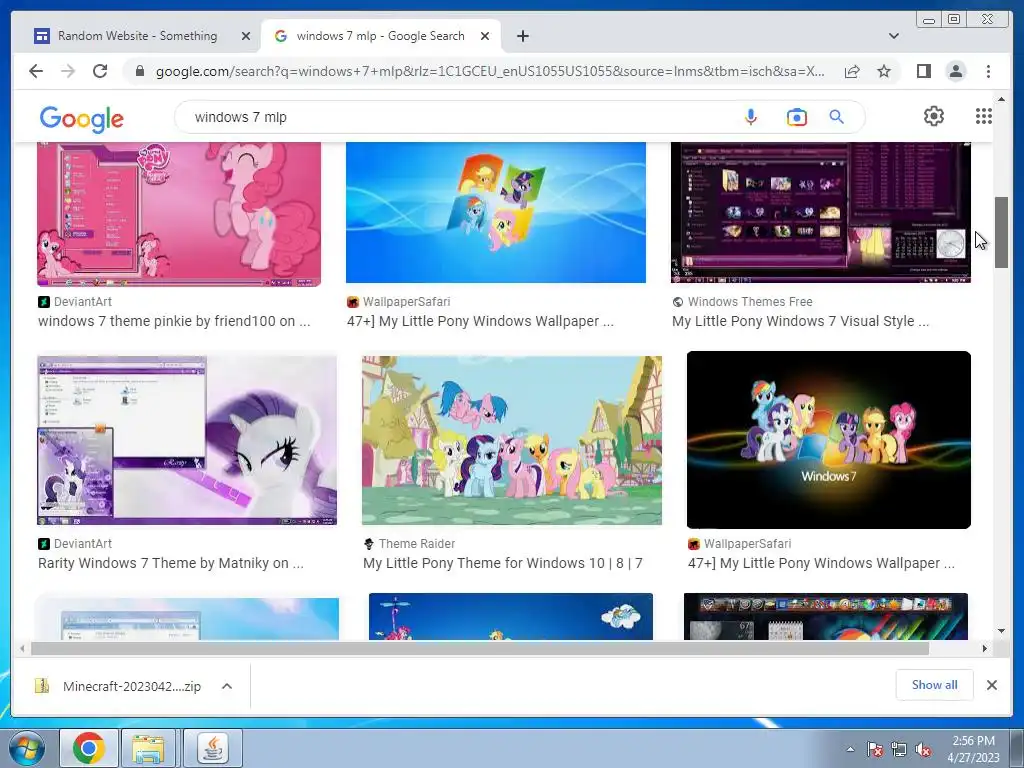
Task: Open Google apps grid
Action: (984, 116)
